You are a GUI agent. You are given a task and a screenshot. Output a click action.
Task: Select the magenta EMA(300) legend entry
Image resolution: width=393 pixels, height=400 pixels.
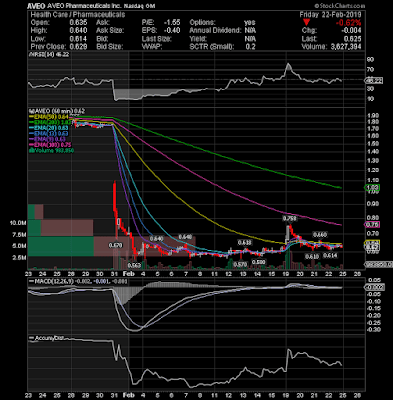tap(50, 145)
